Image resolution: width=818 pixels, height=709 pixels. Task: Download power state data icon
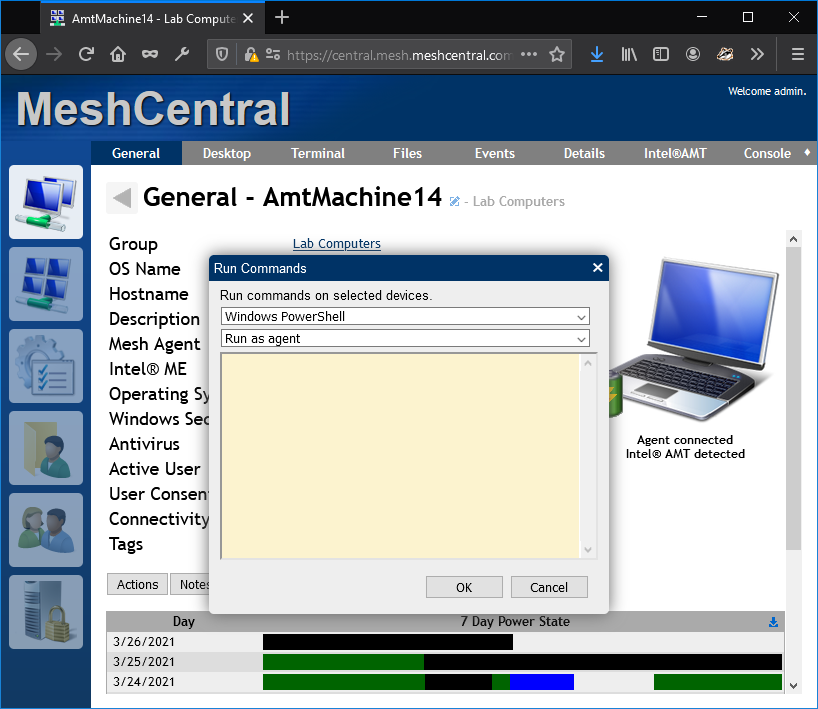(x=773, y=622)
